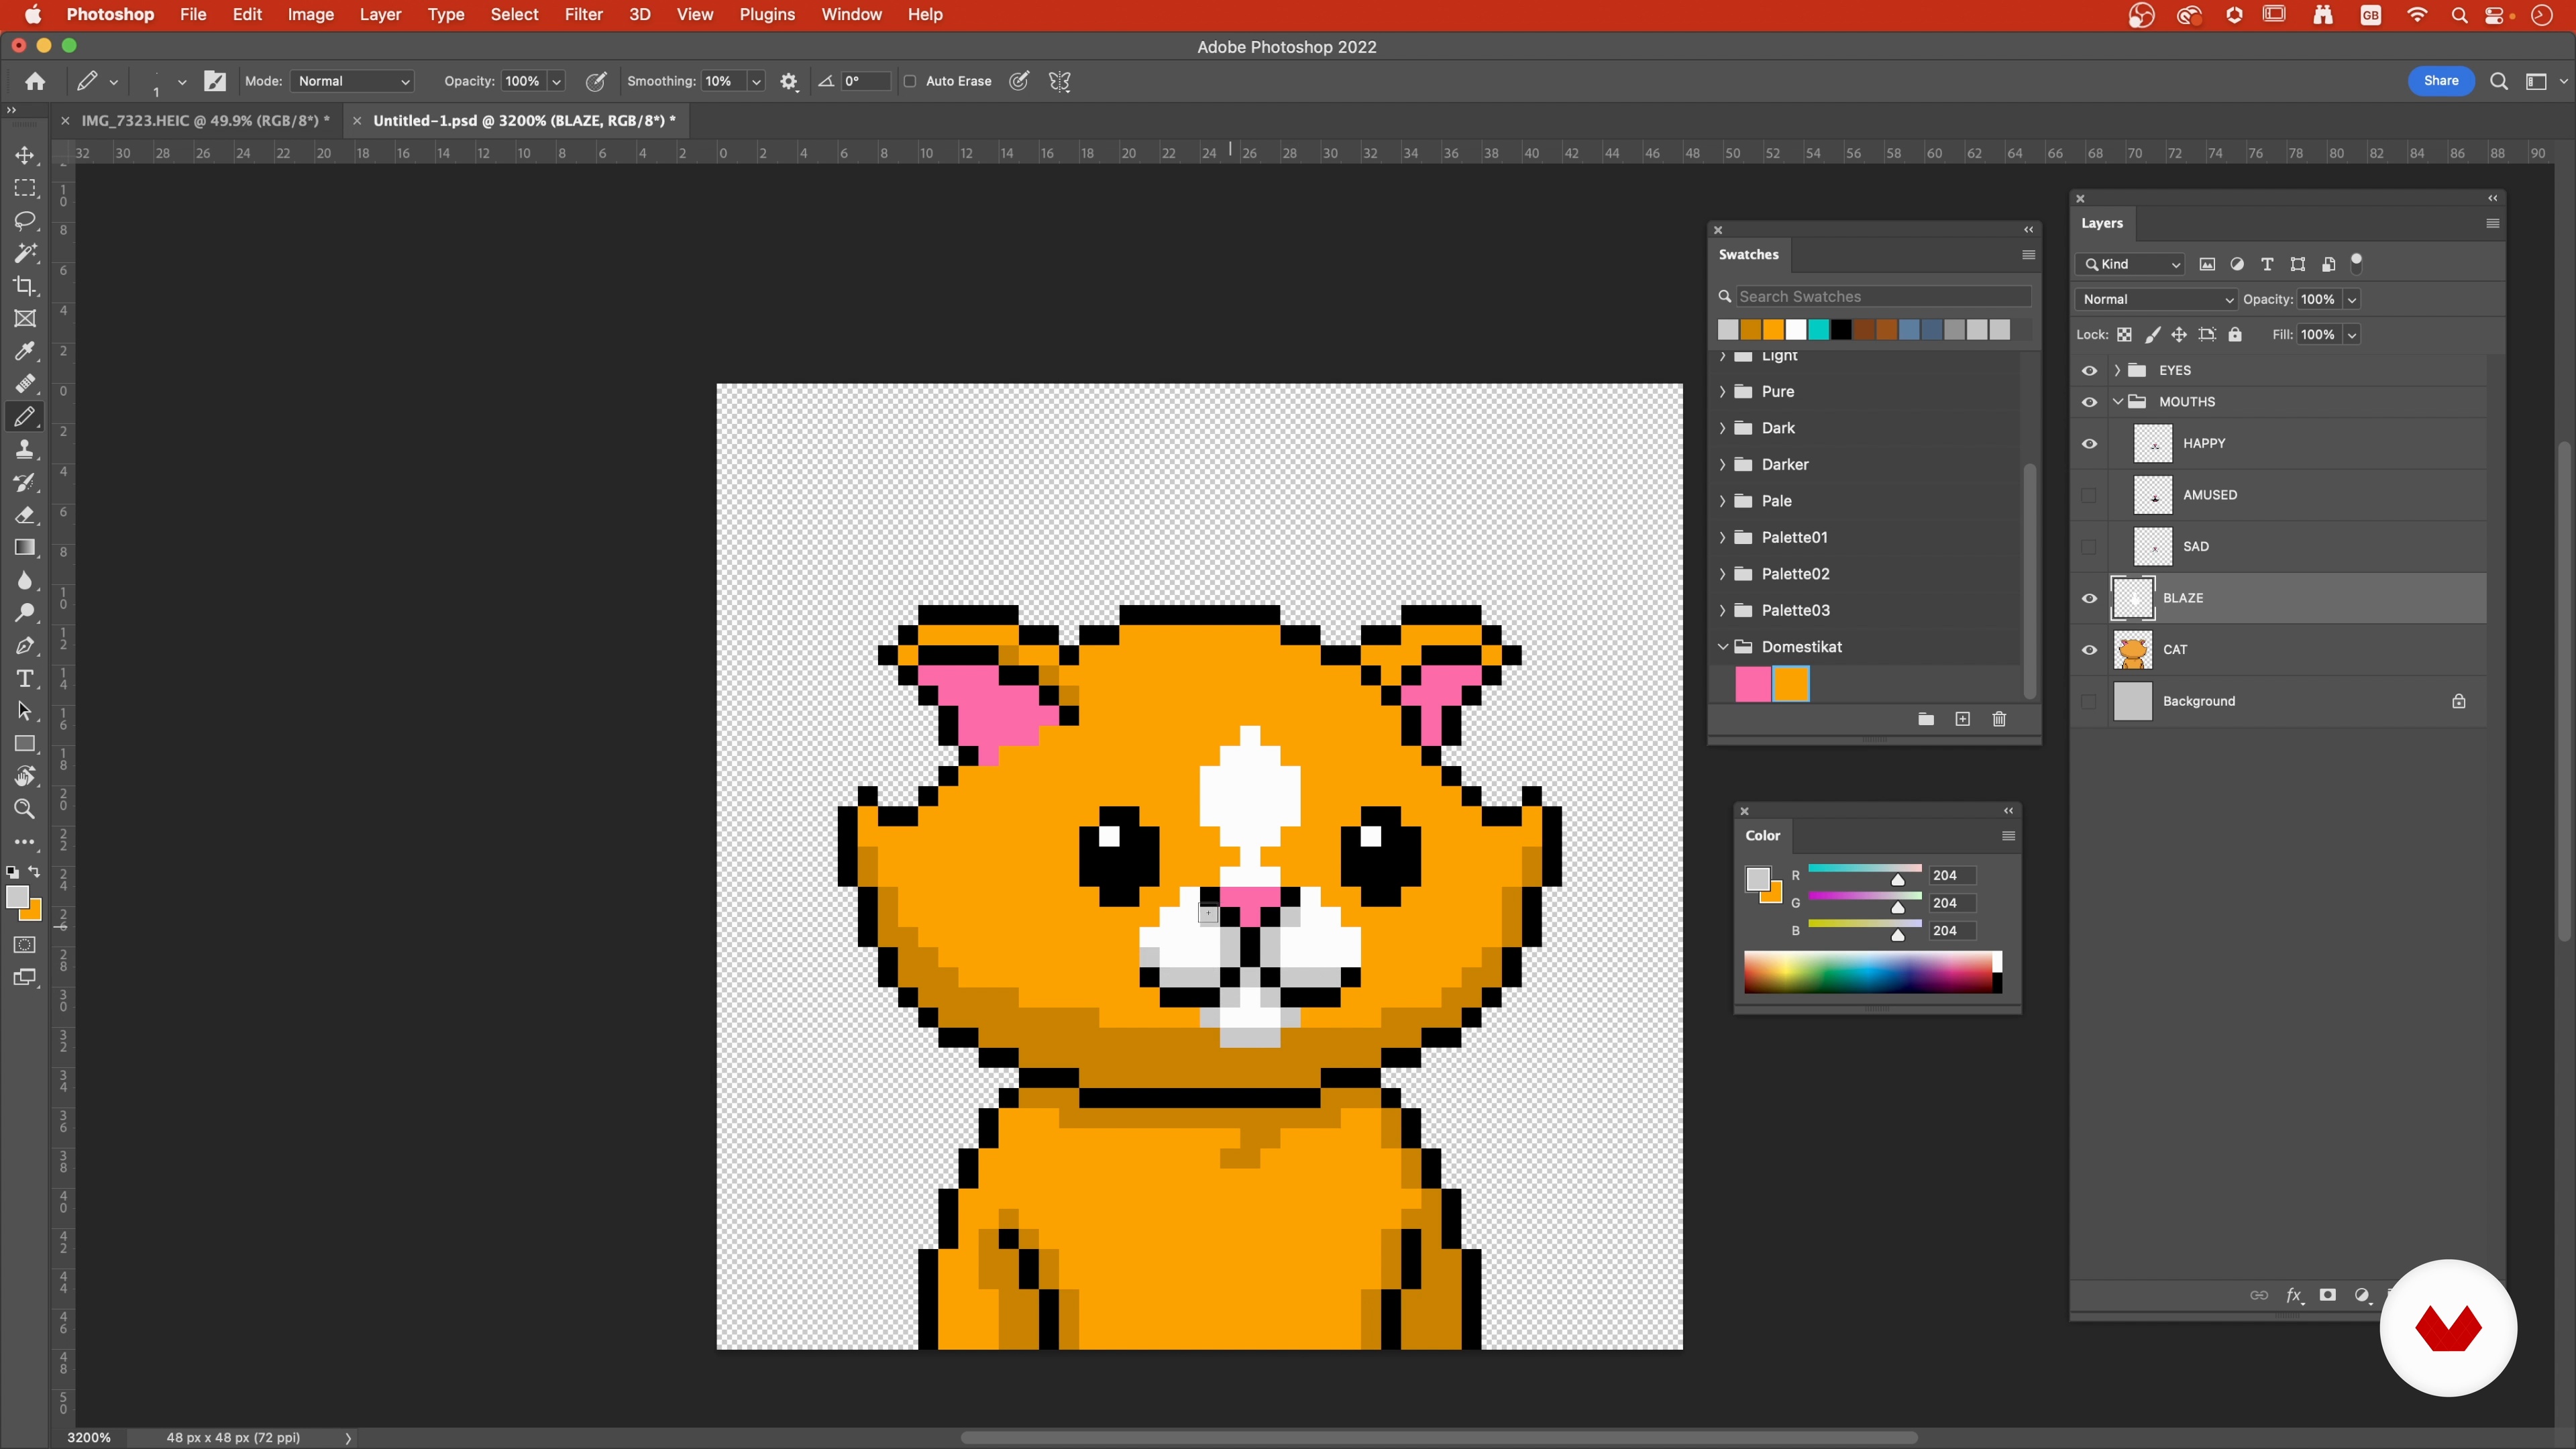
Task: Click the Share button
Action: (2440, 81)
